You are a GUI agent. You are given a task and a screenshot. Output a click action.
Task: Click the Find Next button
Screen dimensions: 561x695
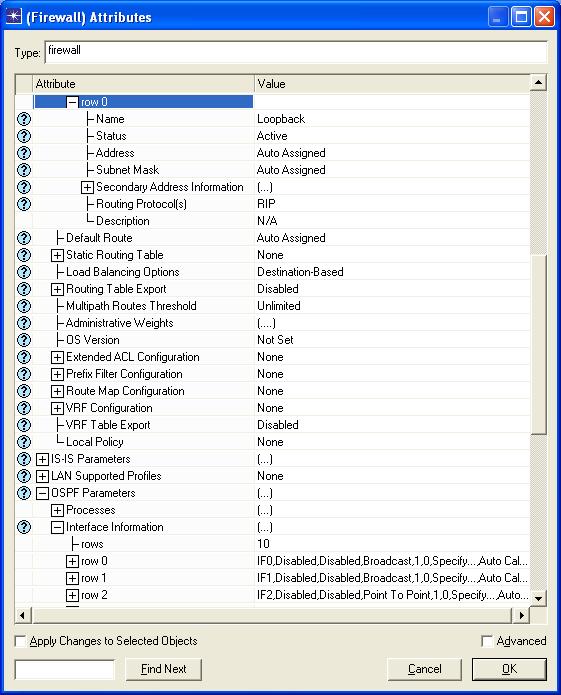pyautogui.click(x=164, y=669)
